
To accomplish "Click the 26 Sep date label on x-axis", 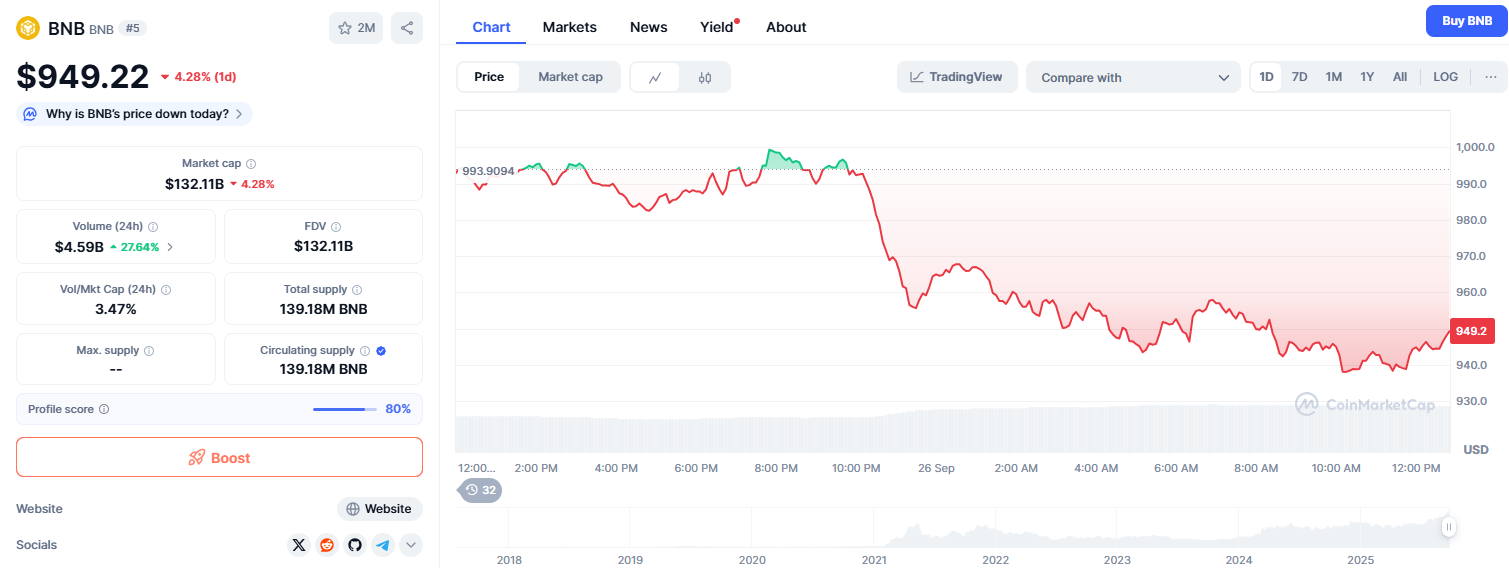I will click(x=936, y=468).
